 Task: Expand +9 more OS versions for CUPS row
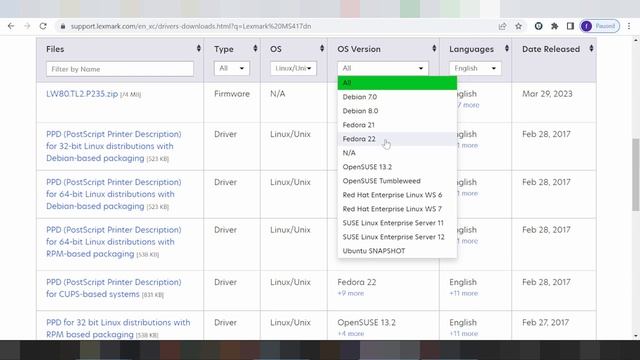351,293
